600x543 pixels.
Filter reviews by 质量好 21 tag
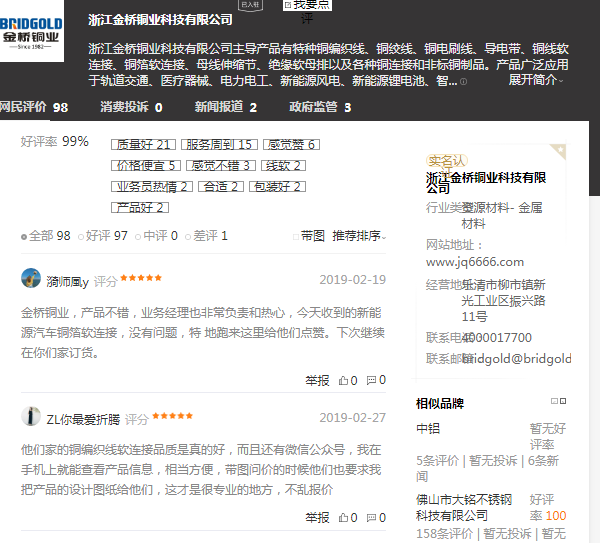pyautogui.click(x=143, y=145)
